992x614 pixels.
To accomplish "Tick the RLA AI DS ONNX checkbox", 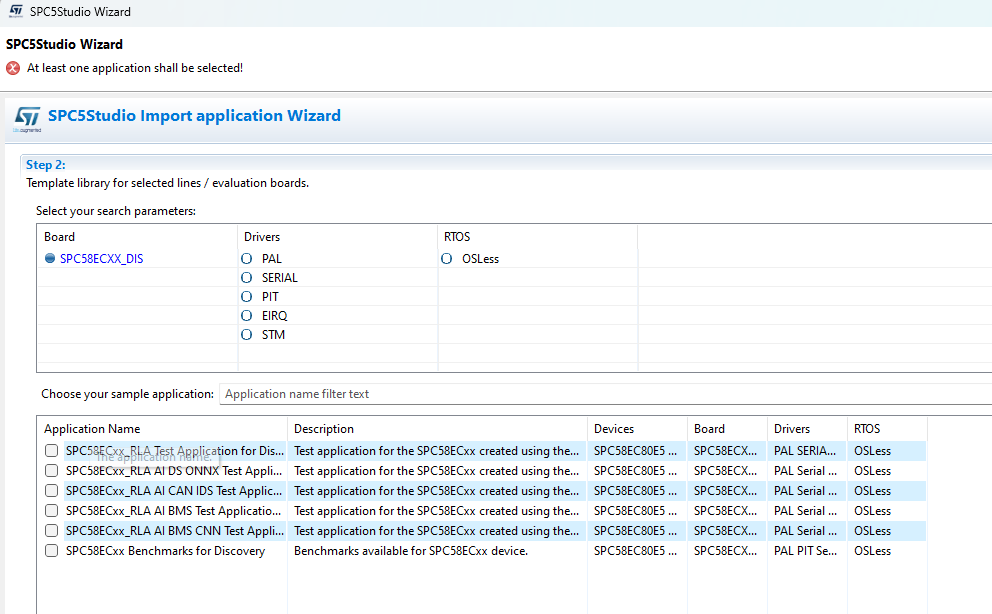I will (x=51, y=471).
